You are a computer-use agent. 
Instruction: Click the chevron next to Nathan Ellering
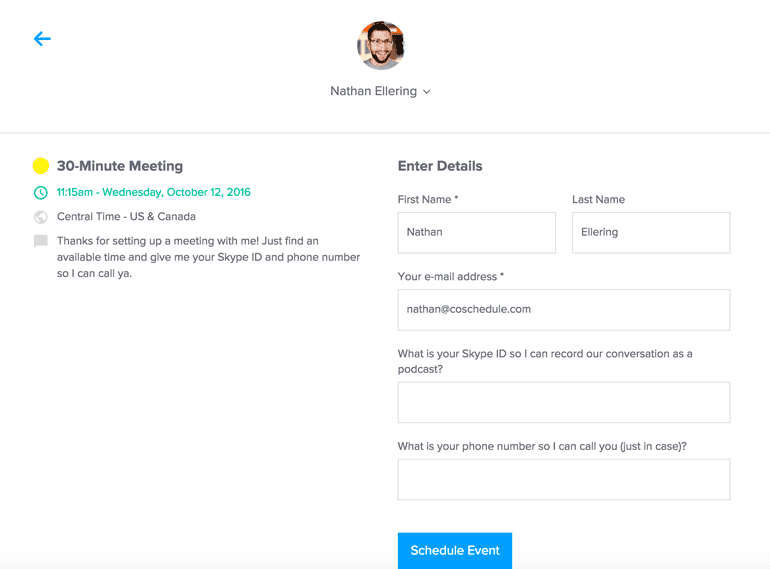click(427, 92)
